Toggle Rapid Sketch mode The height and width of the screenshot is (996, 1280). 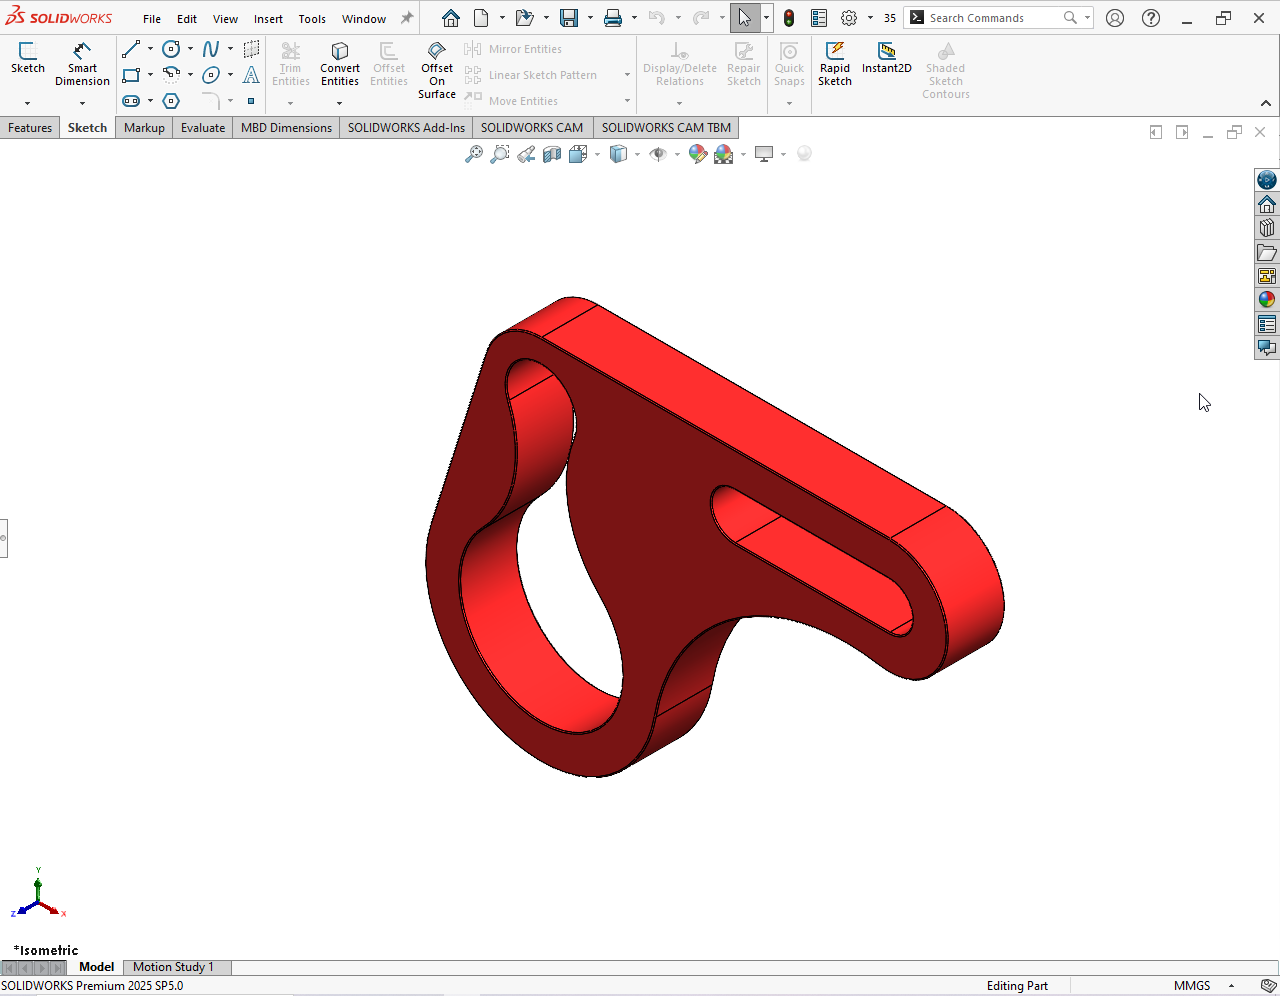click(834, 64)
